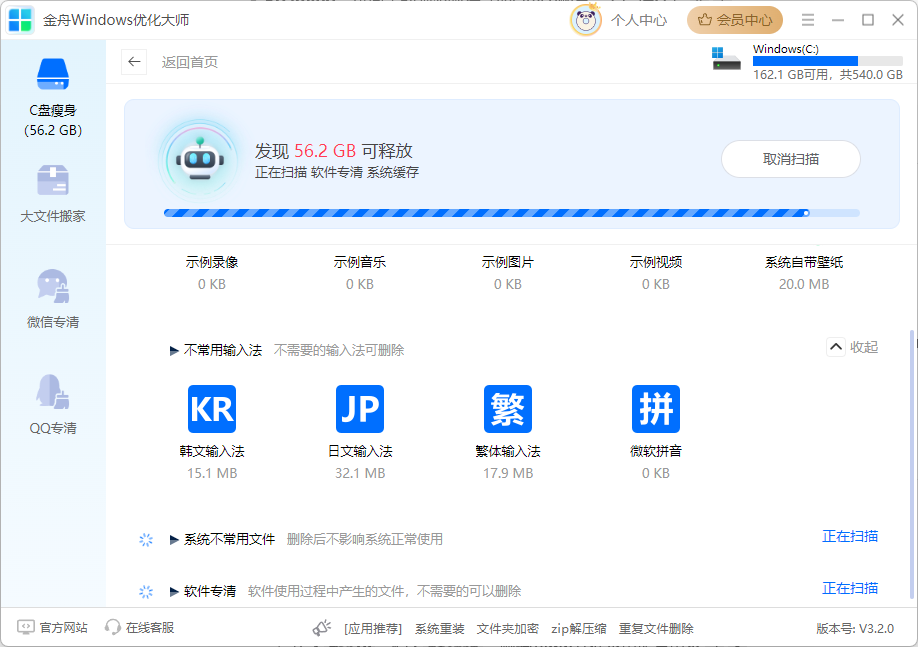Click the panda avatar icon
Viewport: 918px width, 647px height.
pyautogui.click(x=585, y=20)
